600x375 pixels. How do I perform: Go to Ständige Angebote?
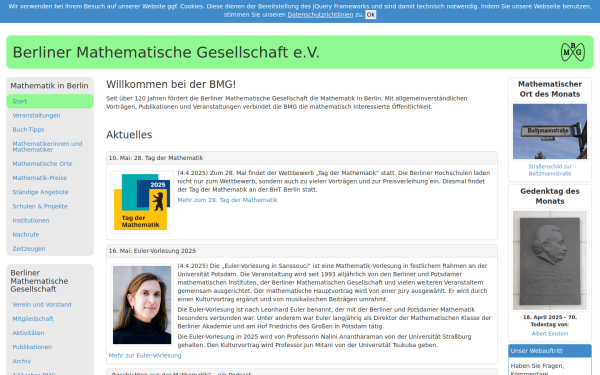(x=40, y=192)
